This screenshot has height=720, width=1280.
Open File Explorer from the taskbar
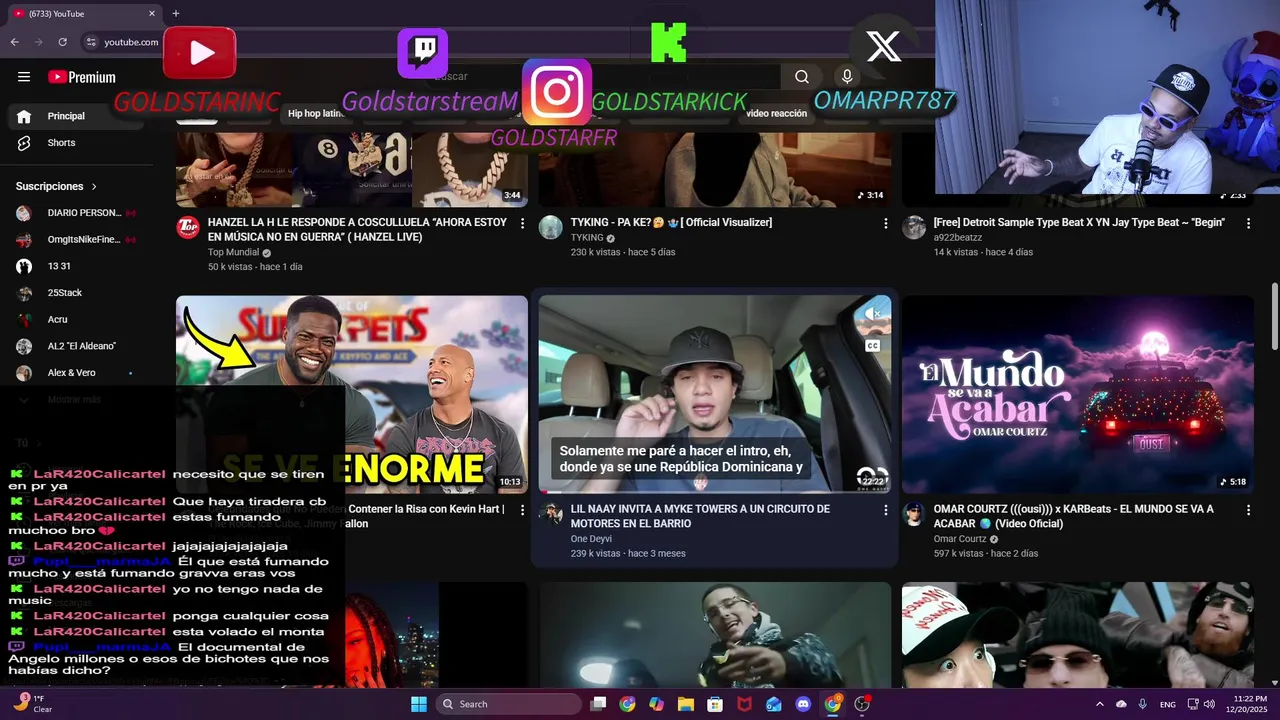[x=686, y=704]
